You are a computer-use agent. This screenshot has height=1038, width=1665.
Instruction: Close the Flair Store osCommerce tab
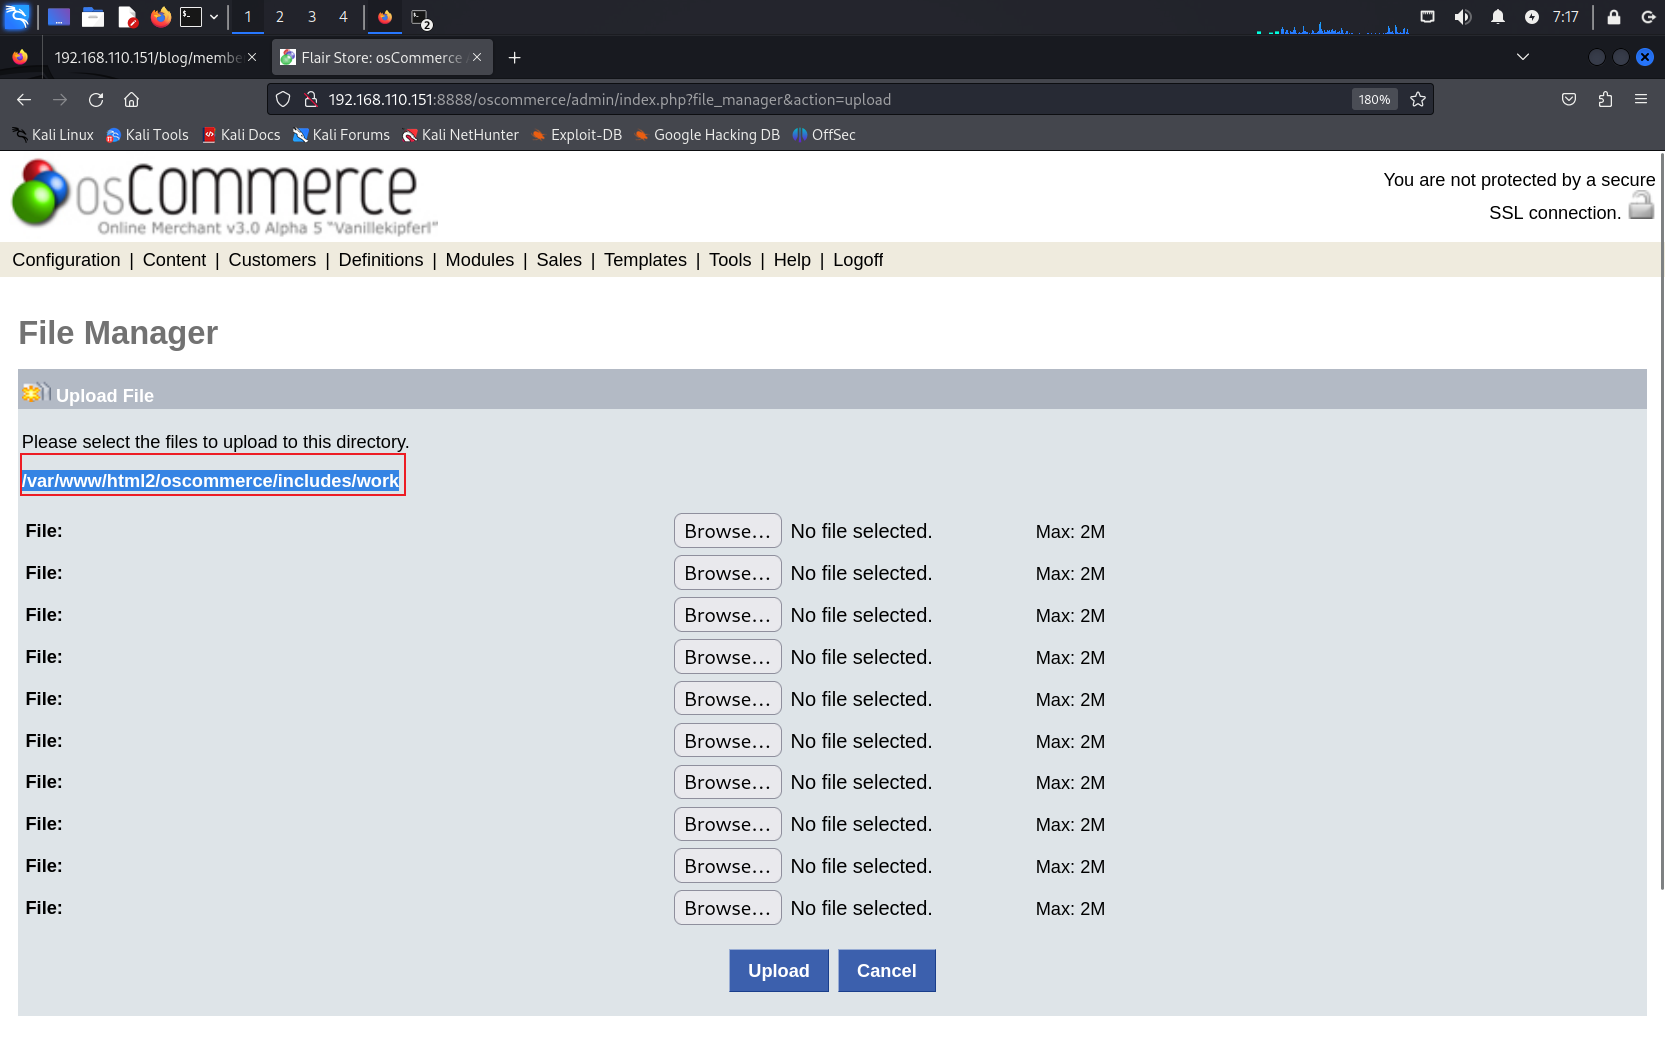coord(477,58)
